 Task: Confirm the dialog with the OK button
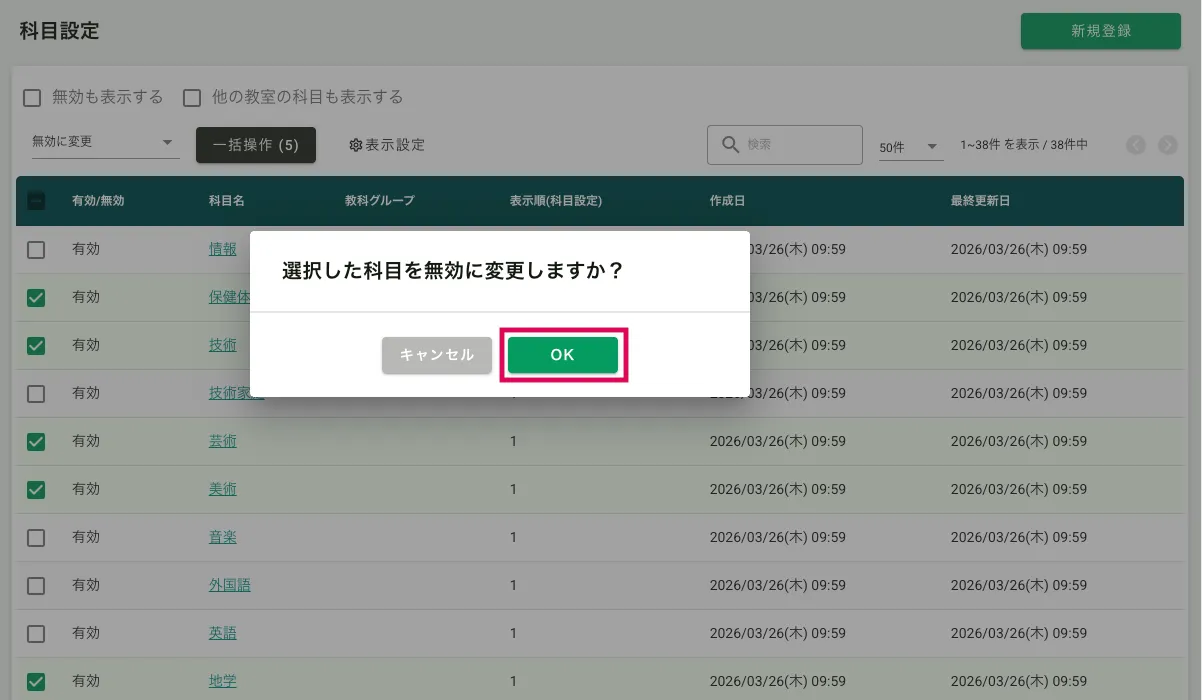562,355
